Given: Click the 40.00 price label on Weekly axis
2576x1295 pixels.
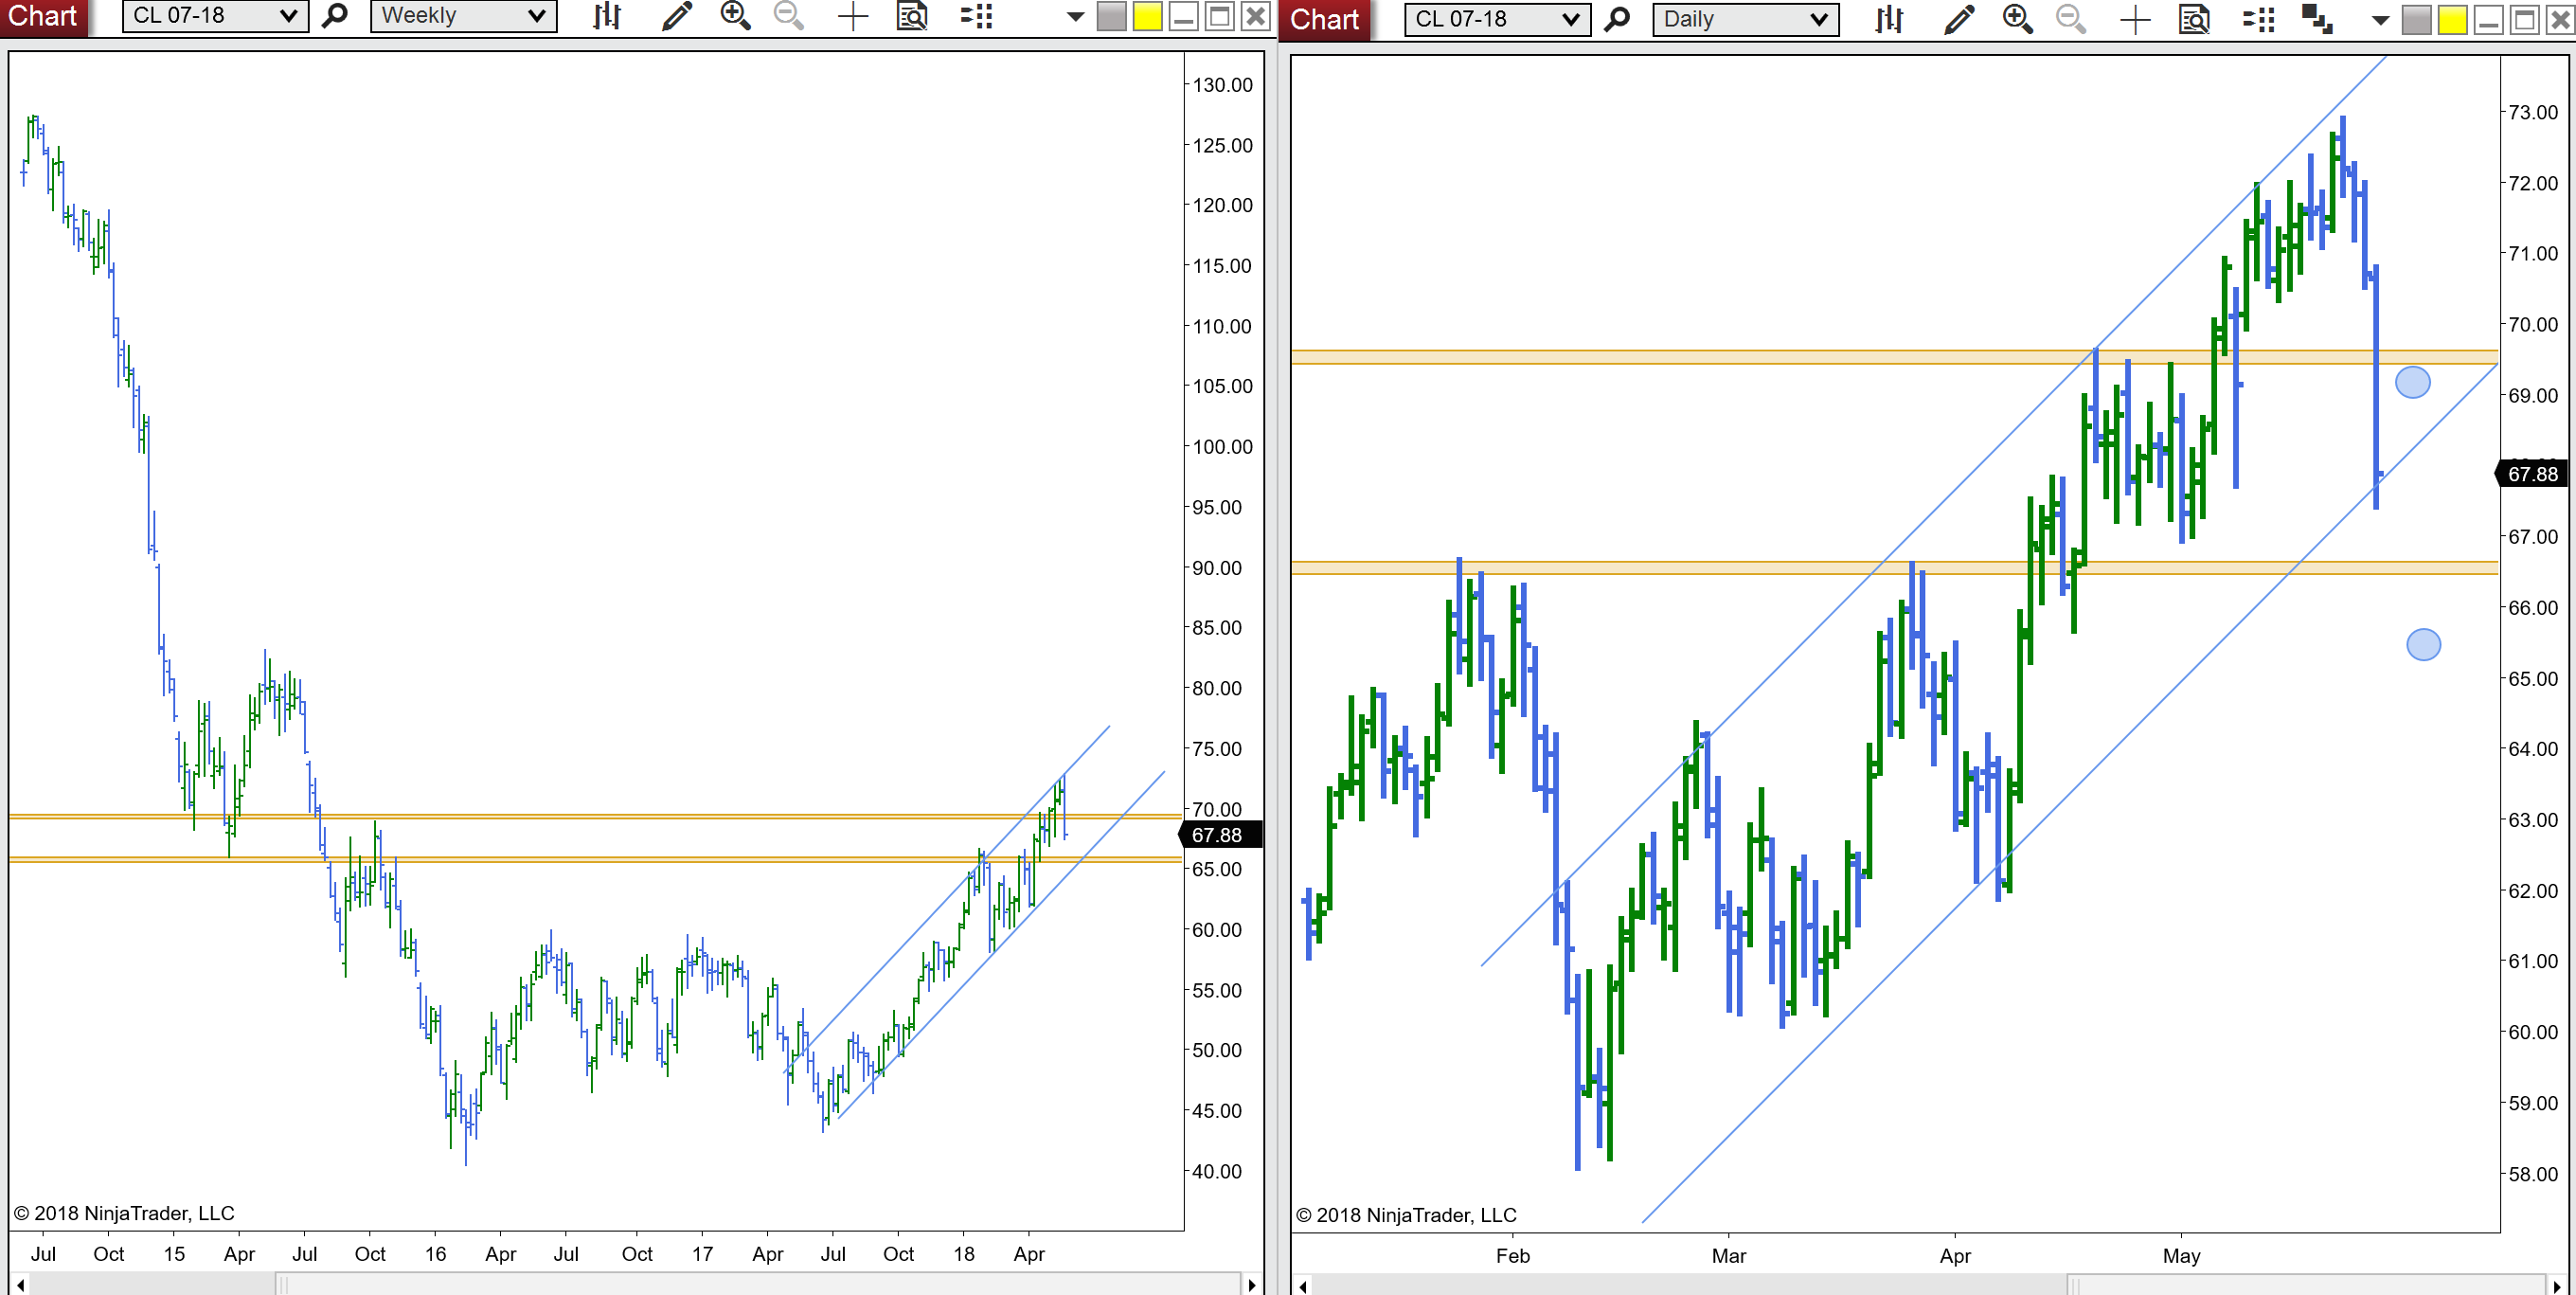Looking at the screenshot, I should [x=1216, y=1171].
